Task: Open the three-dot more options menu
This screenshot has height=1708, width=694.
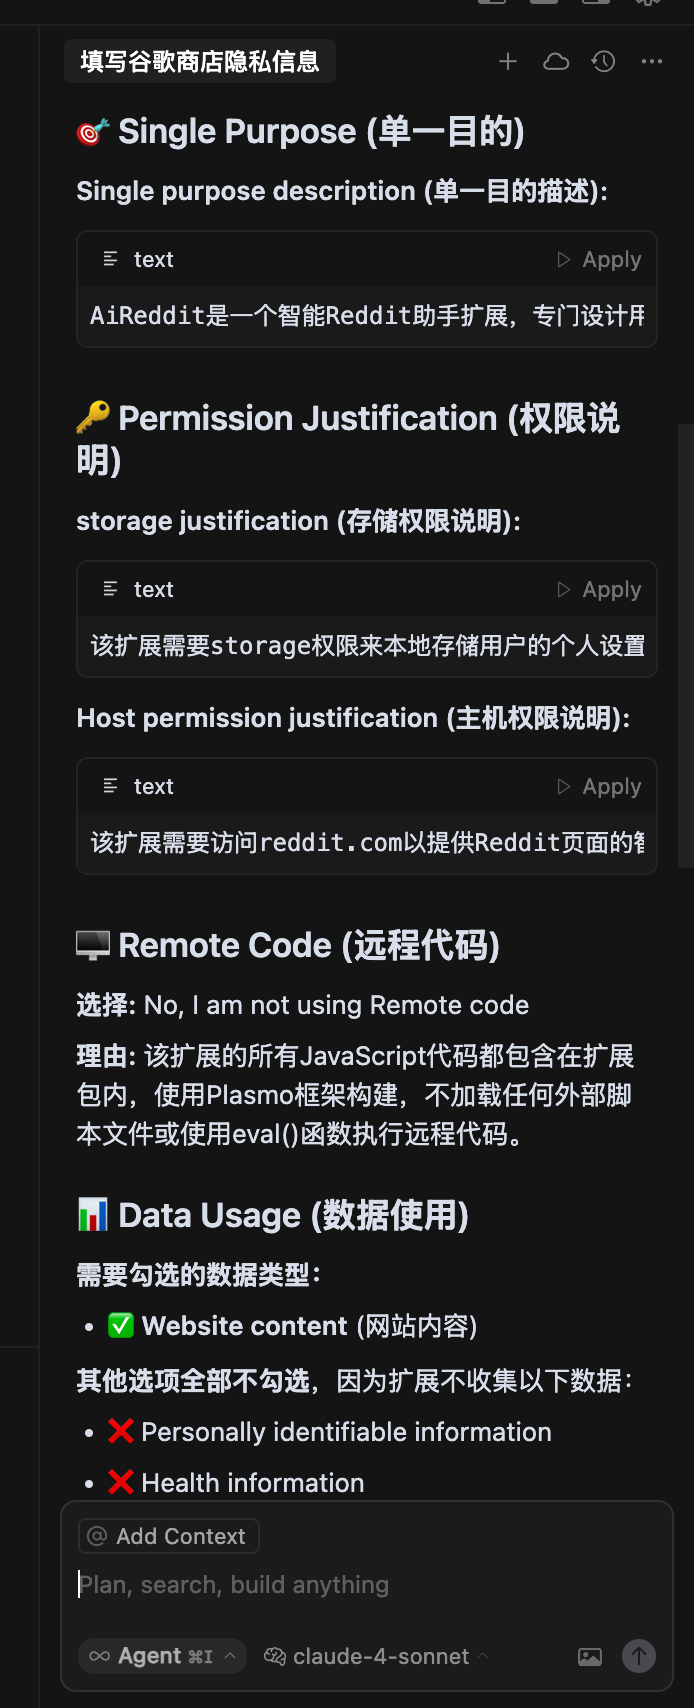Action: (652, 62)
